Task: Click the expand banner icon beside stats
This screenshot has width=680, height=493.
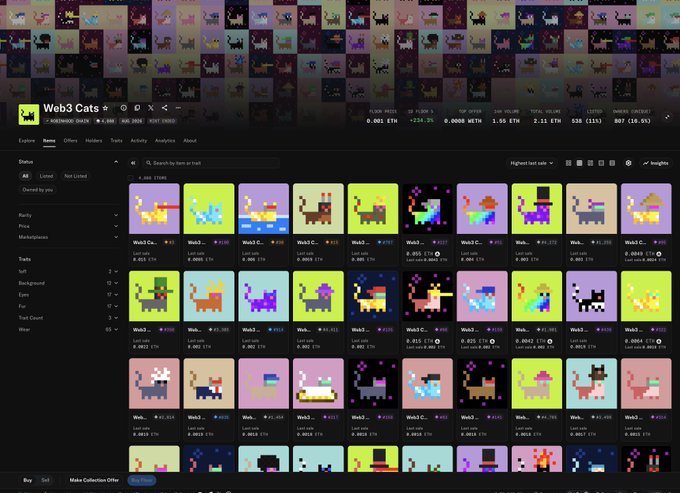Action: [667, 117]
